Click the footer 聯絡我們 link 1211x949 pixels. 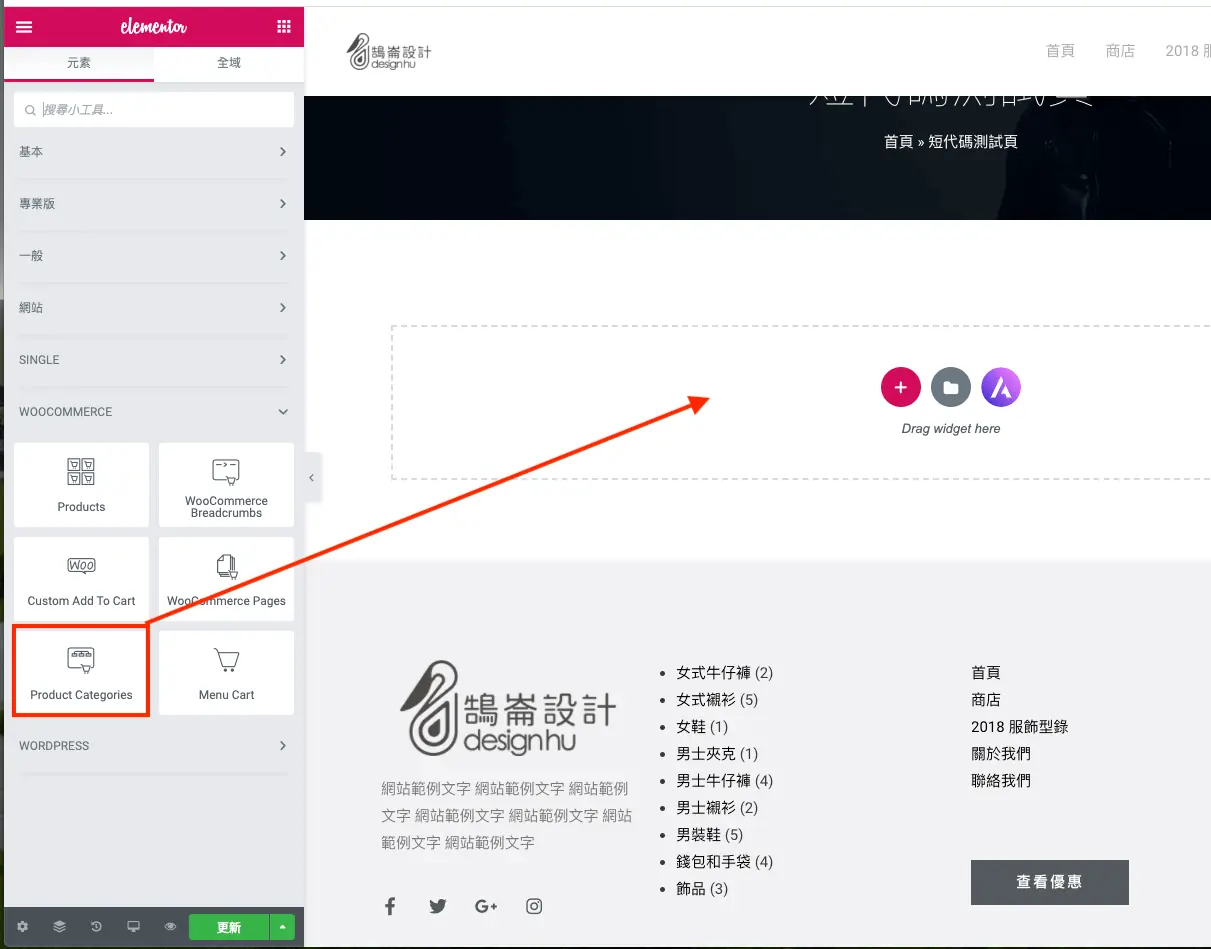point(1001,781)
